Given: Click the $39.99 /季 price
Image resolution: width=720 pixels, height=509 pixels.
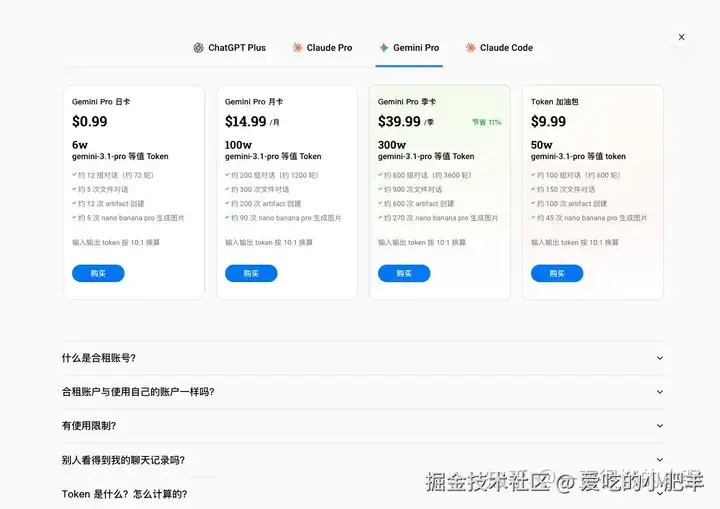Looking at the screenshot, I should point(406,122).
